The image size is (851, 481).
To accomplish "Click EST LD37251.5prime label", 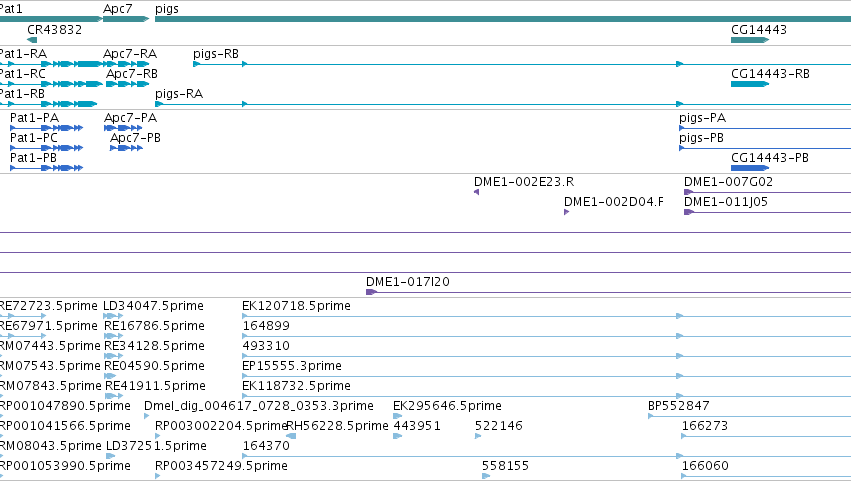I will [x=156, y=446].
